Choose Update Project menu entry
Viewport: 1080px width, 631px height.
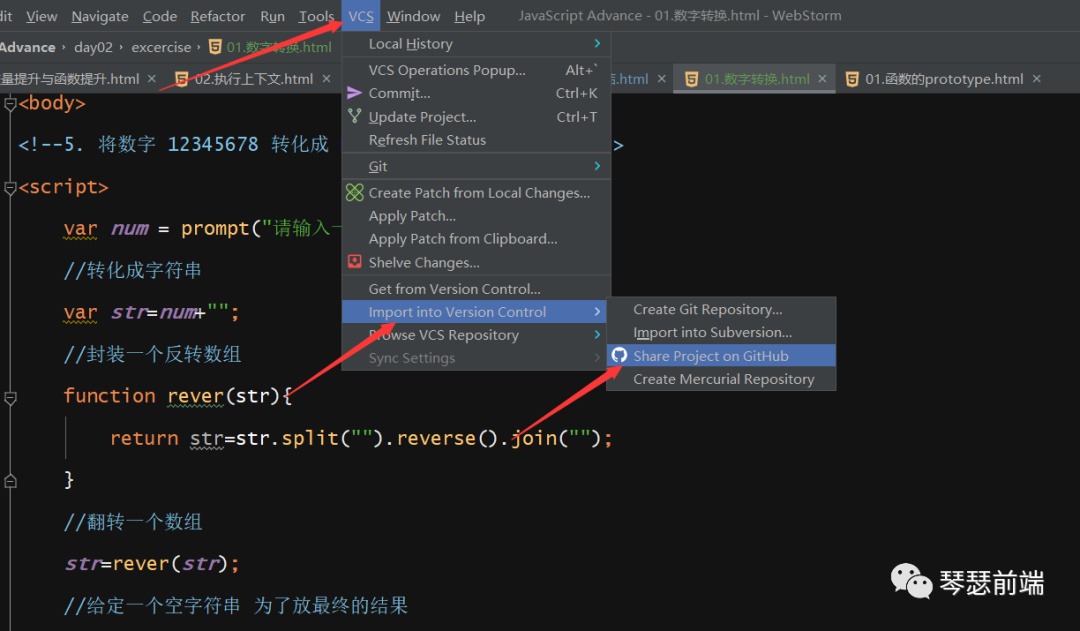pyautogui.click(x=476, y=116)
